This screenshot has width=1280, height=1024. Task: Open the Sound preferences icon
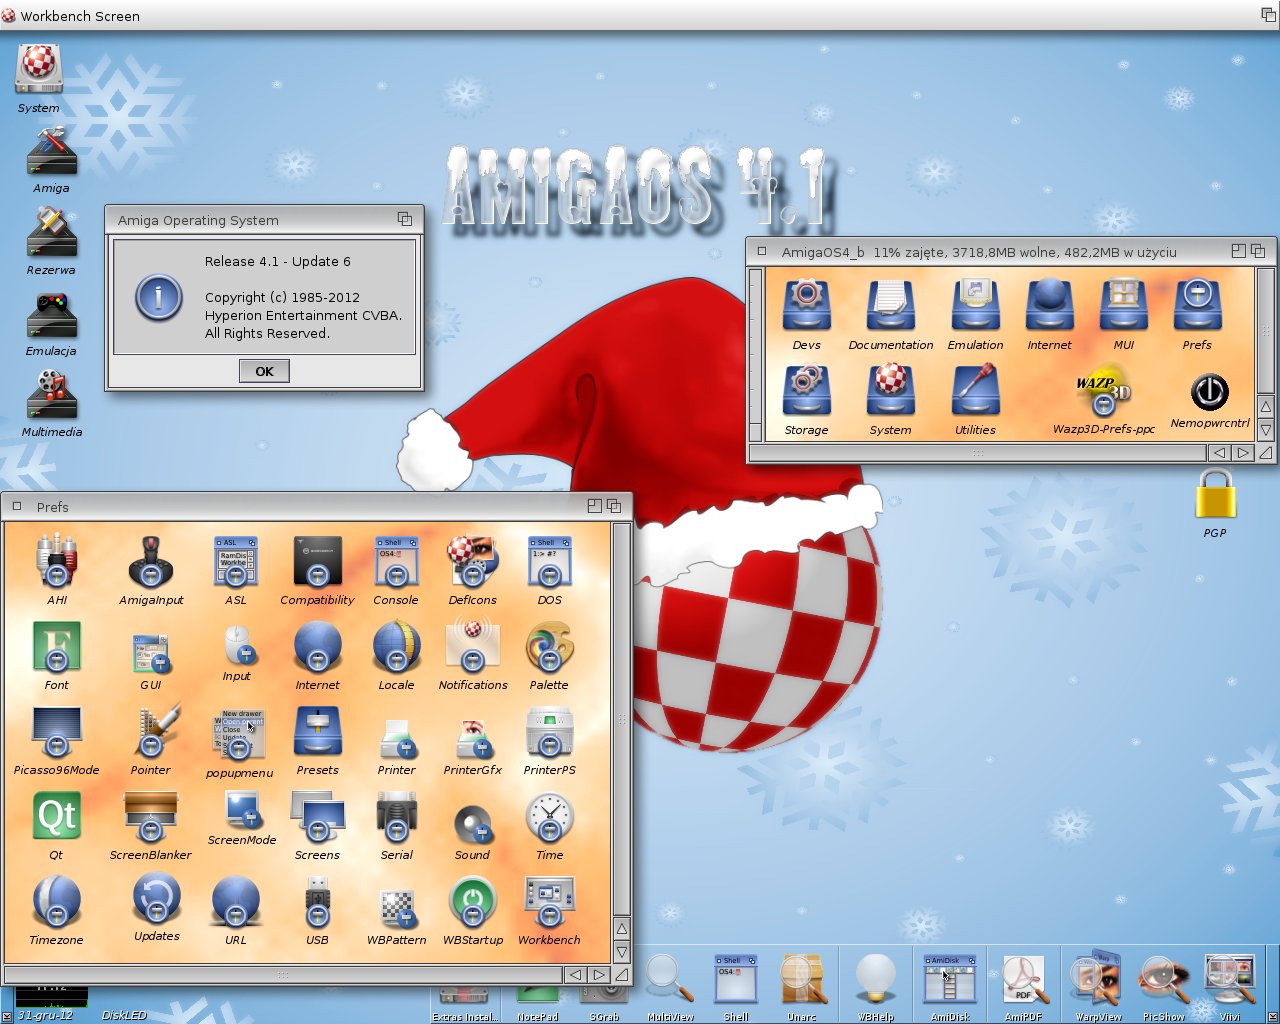tap(472, 824)
